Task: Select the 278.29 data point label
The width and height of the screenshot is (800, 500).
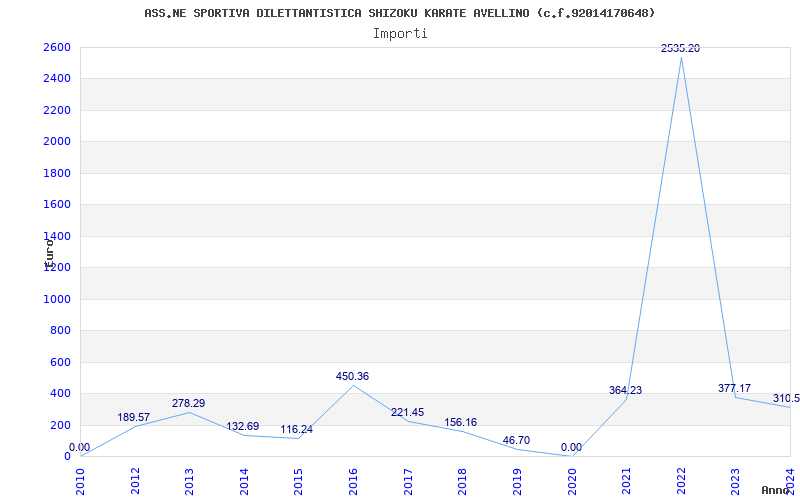Action: [x=188, y=404]
